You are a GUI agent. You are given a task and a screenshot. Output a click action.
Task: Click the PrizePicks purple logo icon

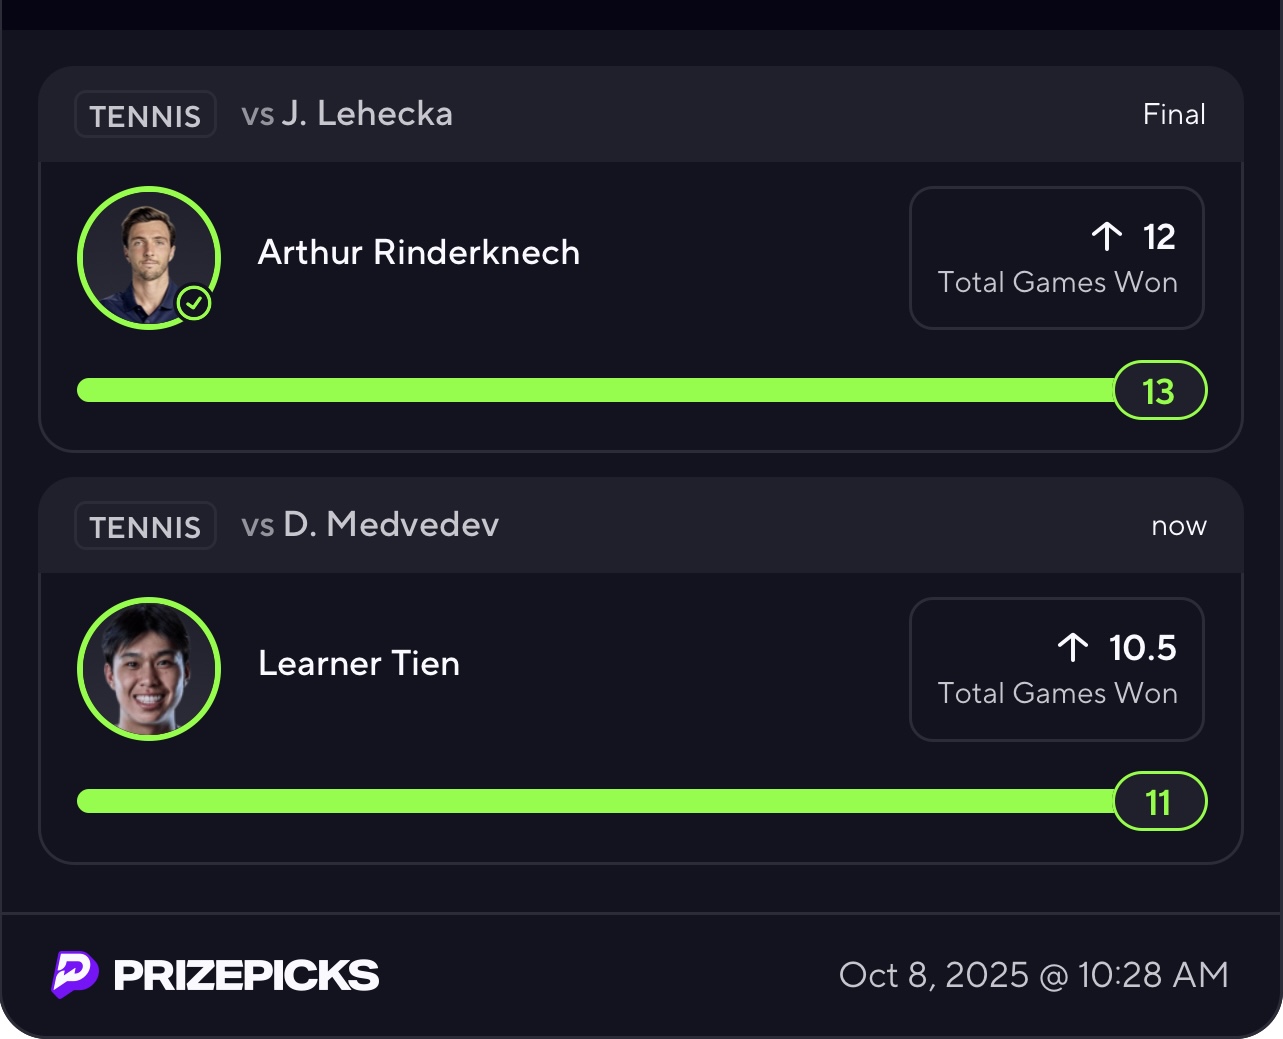coord(75,974)
